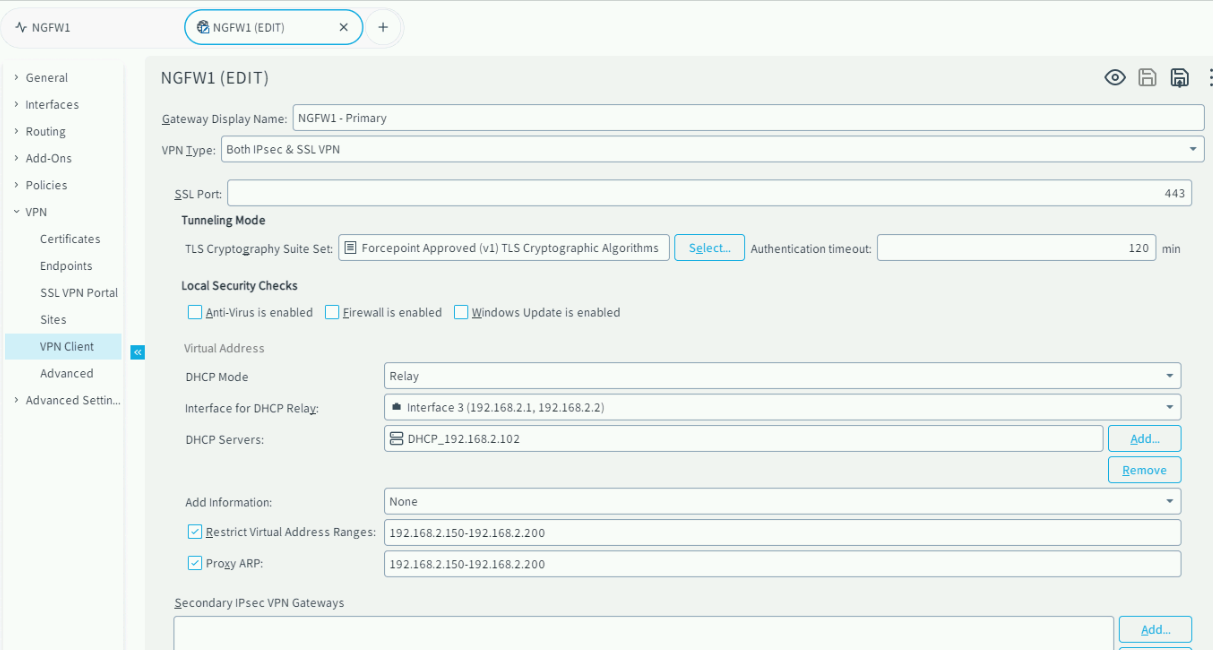Screen dimensions: 1213x650
Task: Open the vertical dots menu in the top-right corner
Action: [x=1208, y=77]
